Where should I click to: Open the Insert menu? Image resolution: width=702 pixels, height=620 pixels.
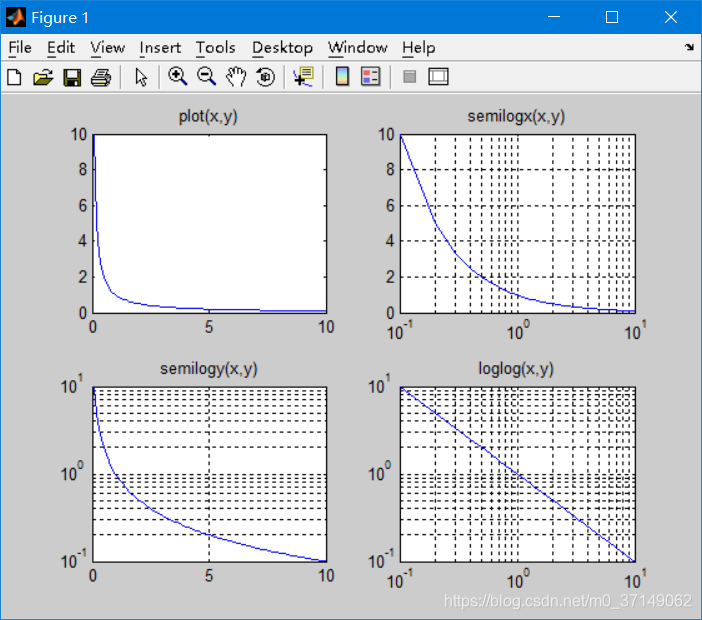point(160,47)
